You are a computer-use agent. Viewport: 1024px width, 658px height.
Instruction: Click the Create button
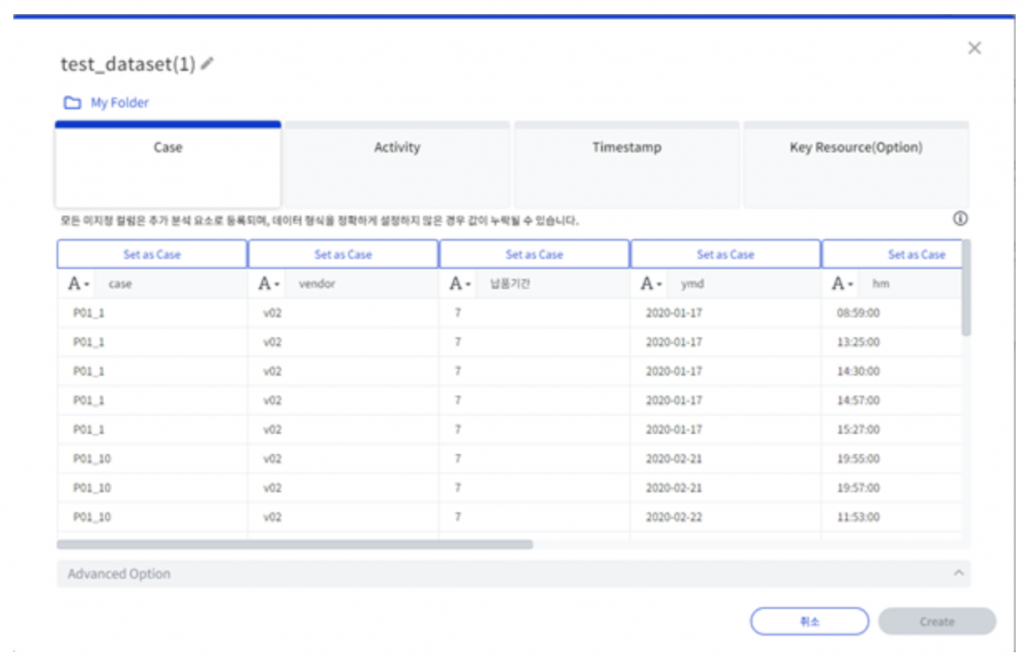[x=936, y=621]
